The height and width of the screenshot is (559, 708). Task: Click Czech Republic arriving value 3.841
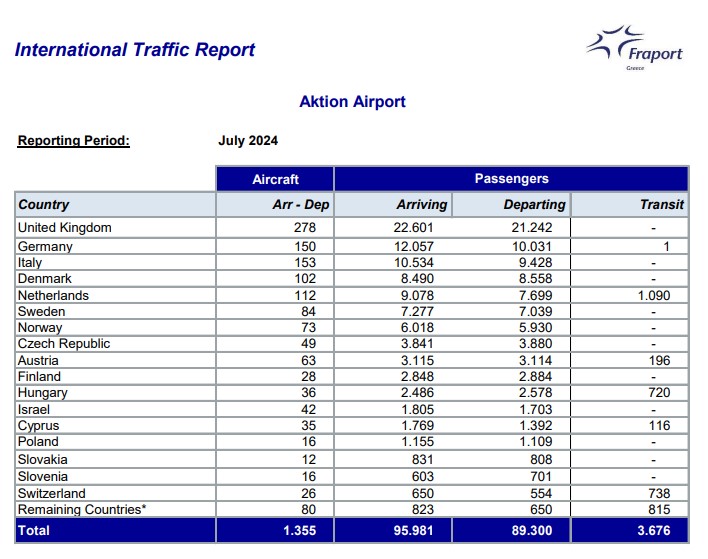click(417, 344)
